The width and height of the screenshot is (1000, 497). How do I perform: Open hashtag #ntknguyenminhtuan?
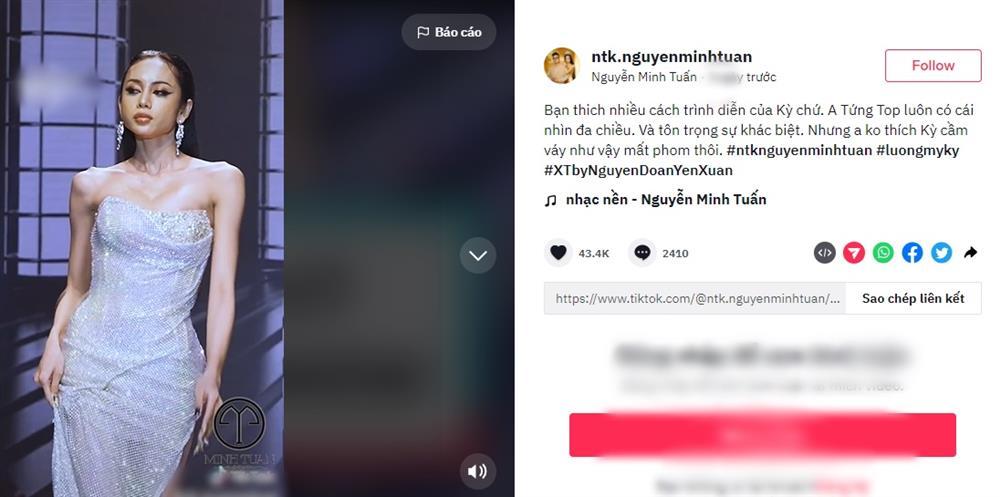click(799, 151)
